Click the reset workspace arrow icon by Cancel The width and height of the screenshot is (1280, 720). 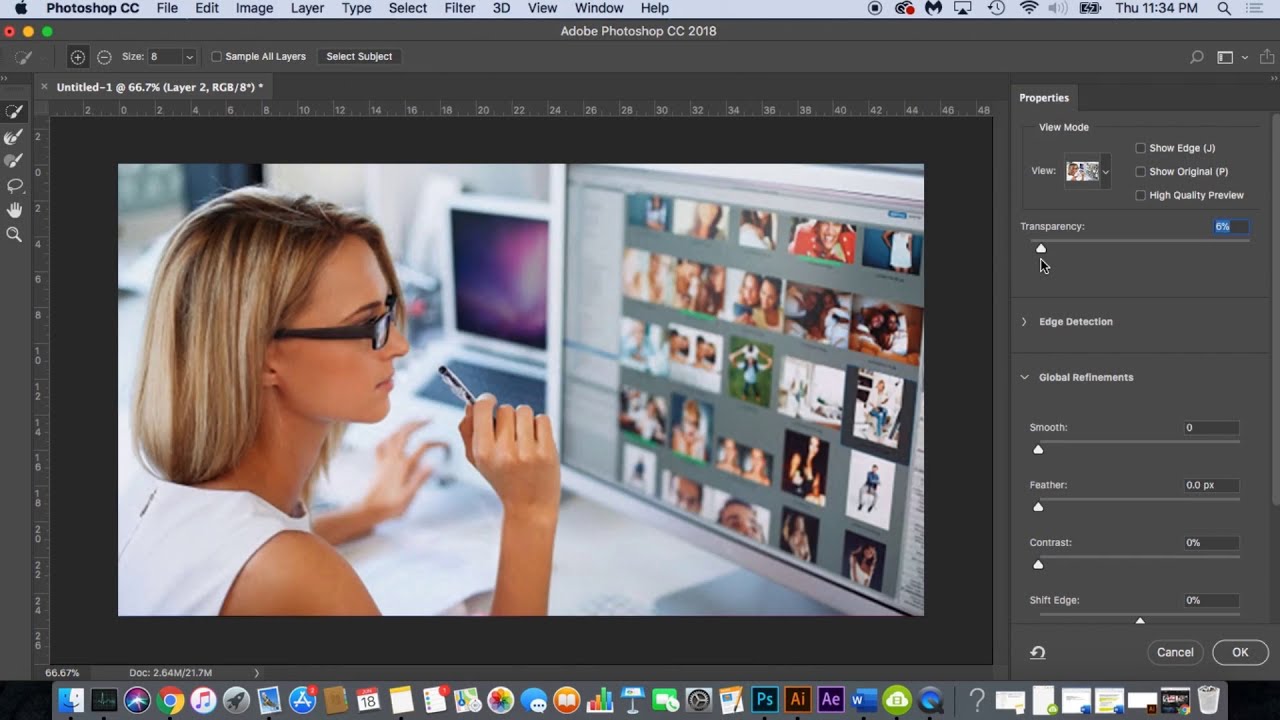(1038, 652)
